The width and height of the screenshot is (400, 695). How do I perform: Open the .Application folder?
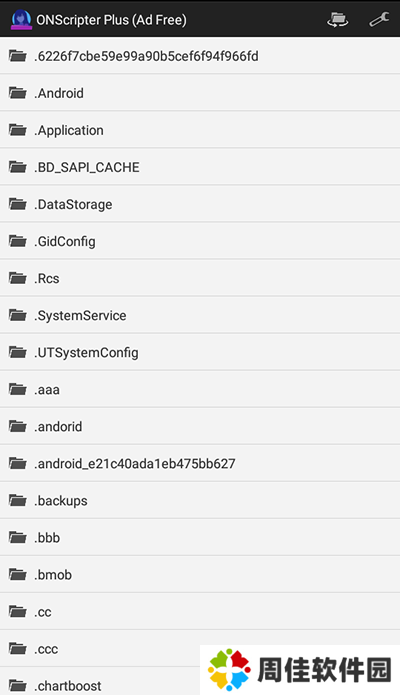coord(200,130)
